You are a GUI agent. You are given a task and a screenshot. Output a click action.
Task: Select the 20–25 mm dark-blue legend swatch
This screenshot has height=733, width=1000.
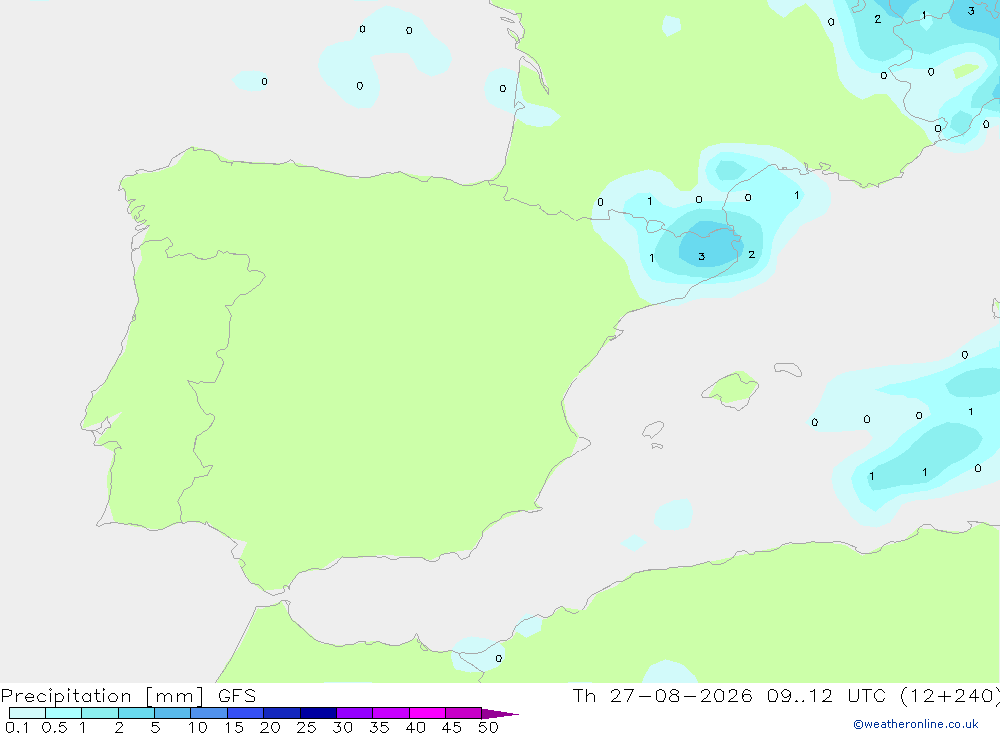282,713
